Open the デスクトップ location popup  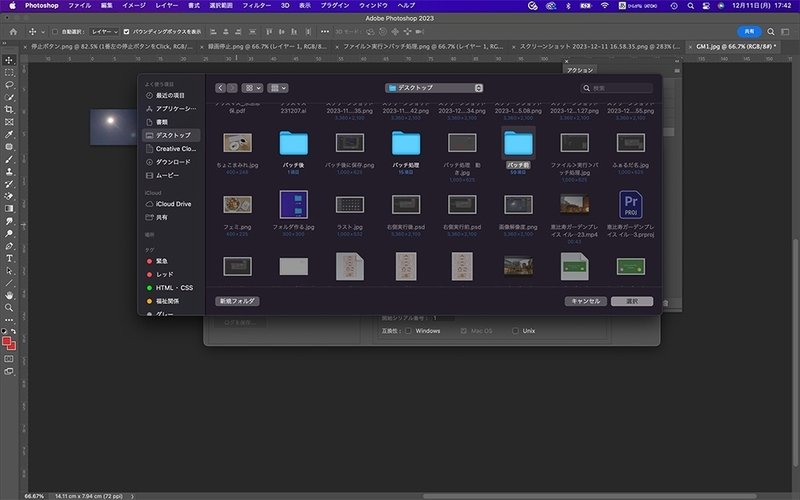click(434, 88)
